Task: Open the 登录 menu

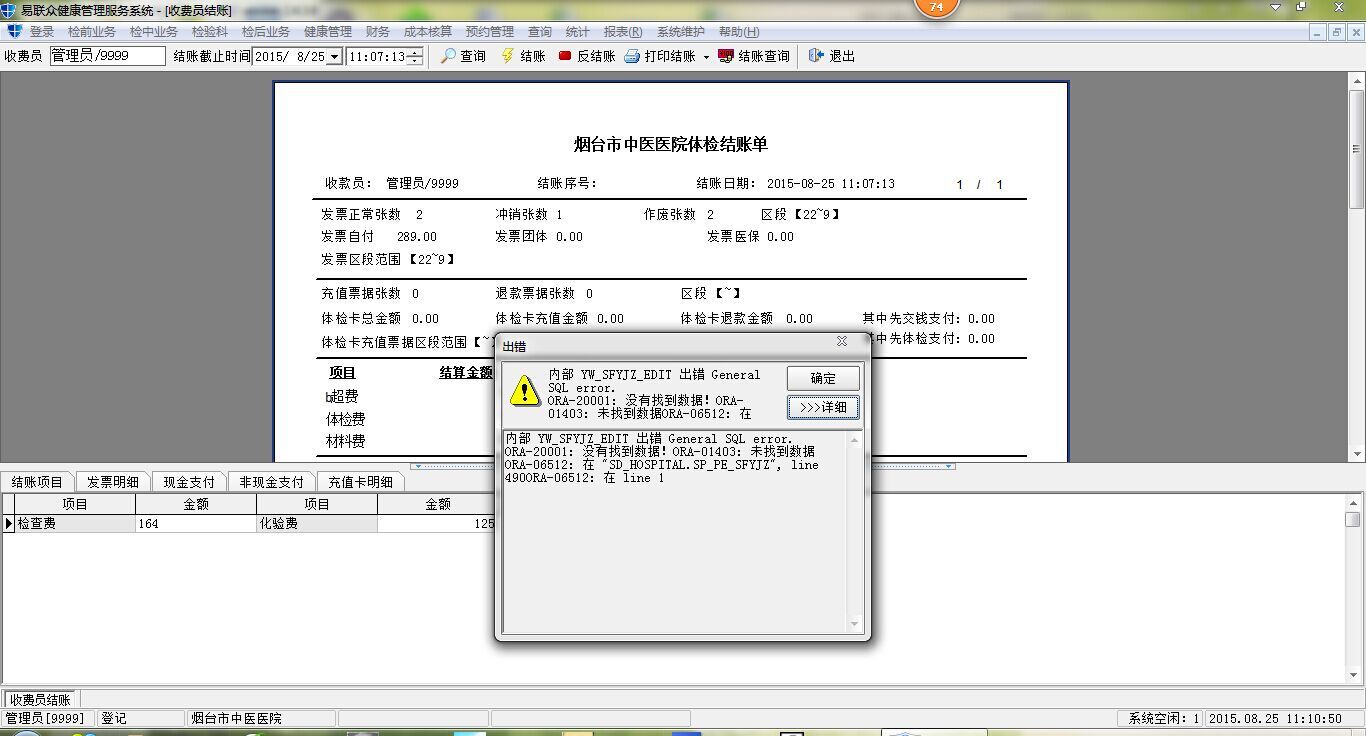Action: 41,32
